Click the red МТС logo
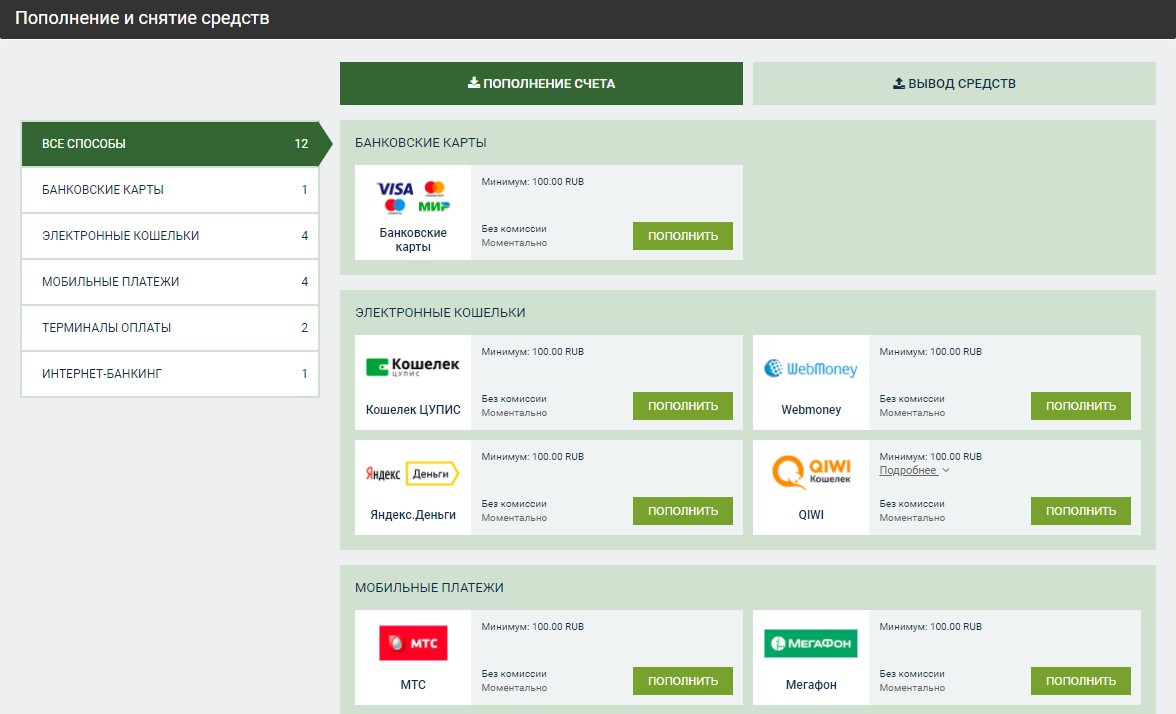1176x714 pixels. click(413, 643)
